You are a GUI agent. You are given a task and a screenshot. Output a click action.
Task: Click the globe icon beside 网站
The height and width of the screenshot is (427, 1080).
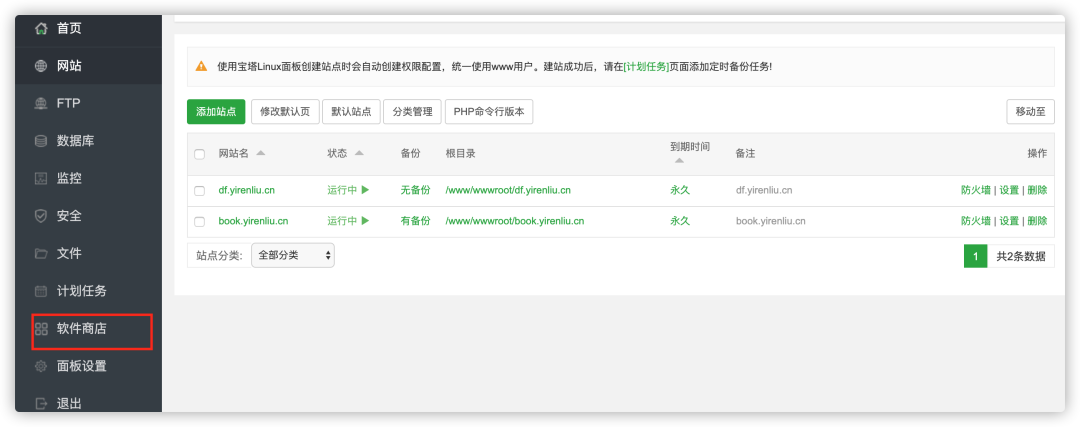[x=41, y=66]
